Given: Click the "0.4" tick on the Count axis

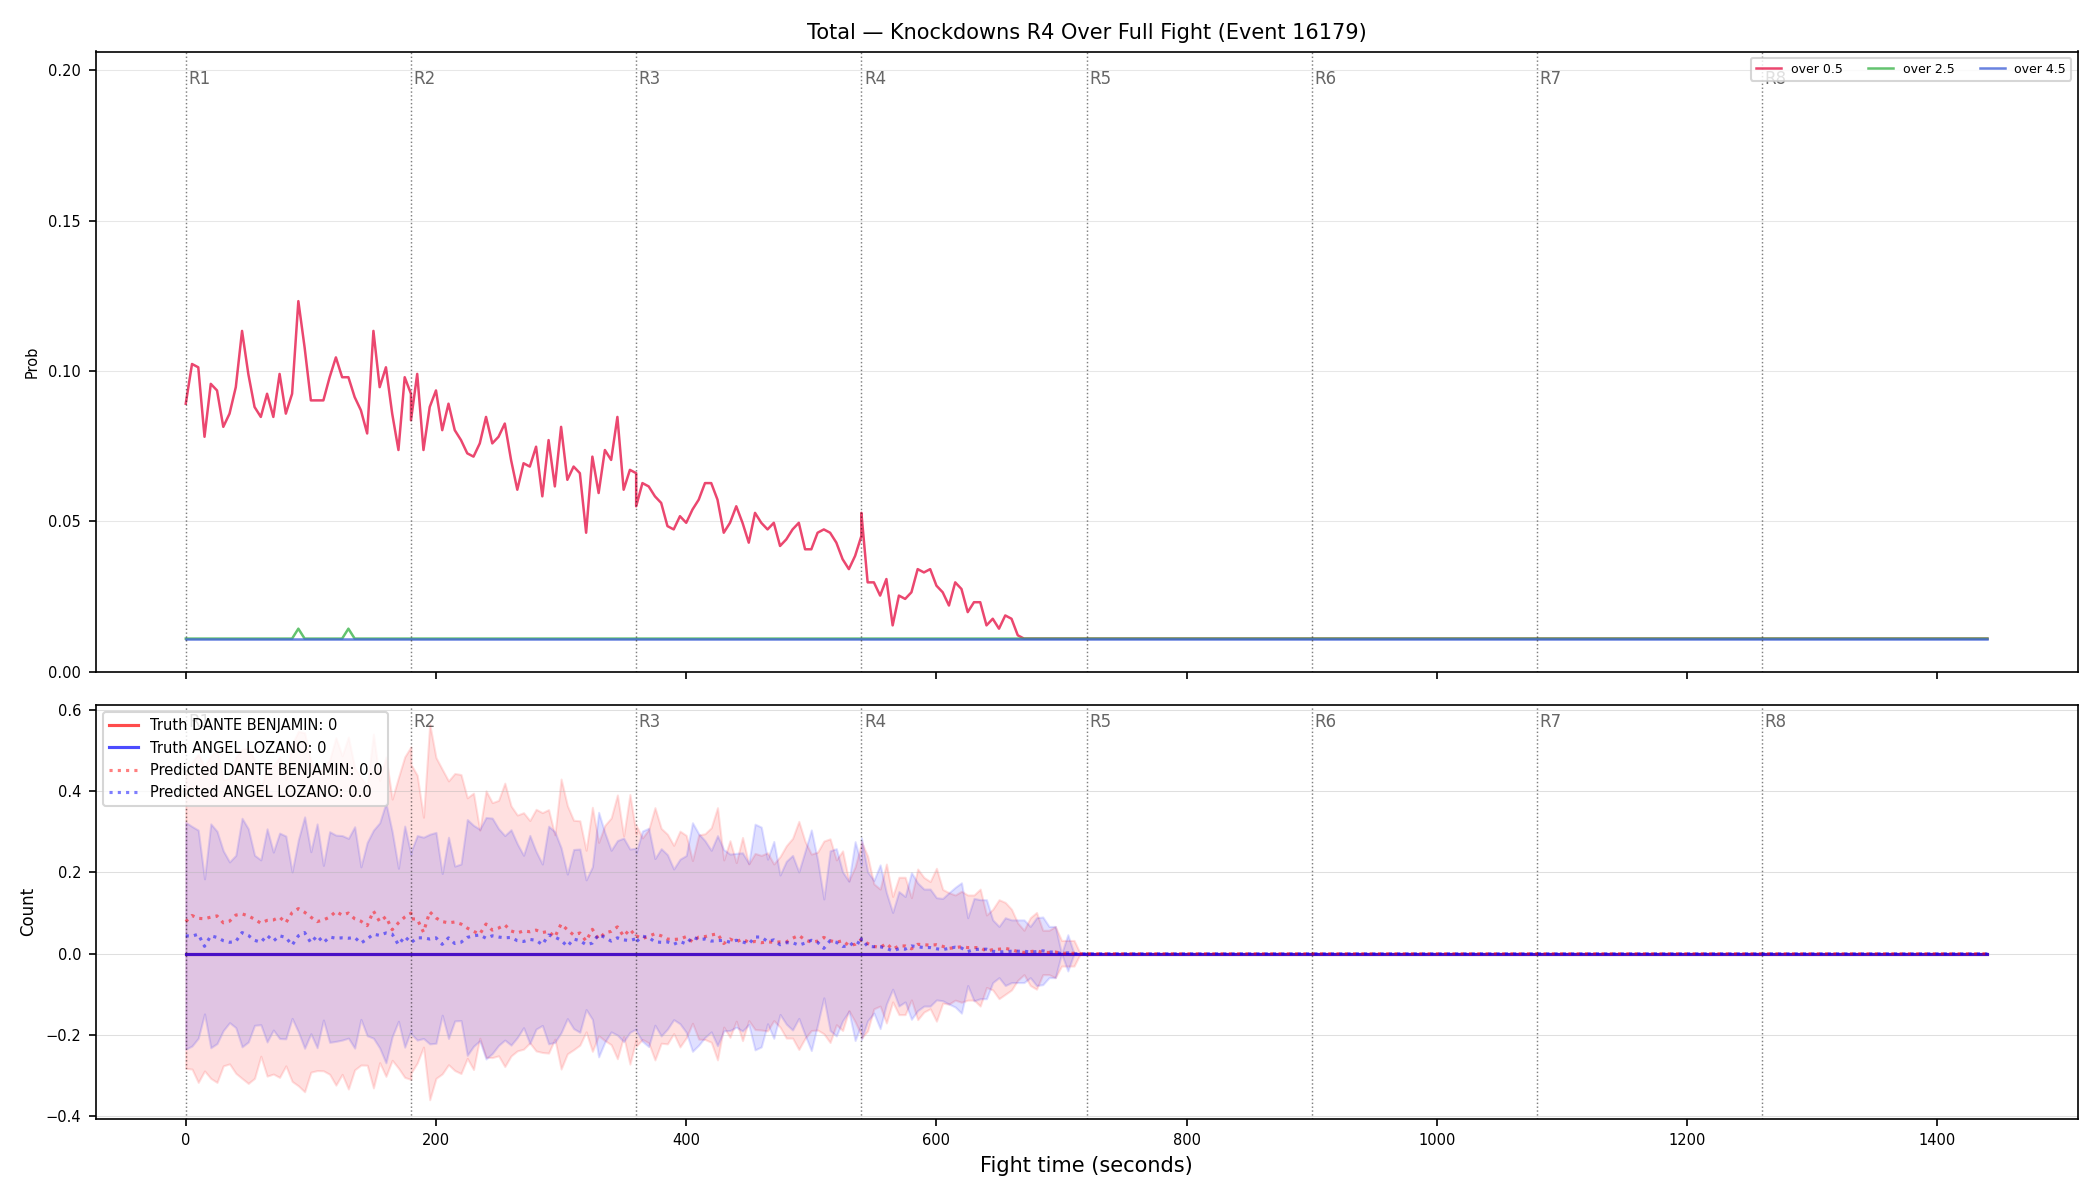Looking at the screenshot, I should coord(70,791).
